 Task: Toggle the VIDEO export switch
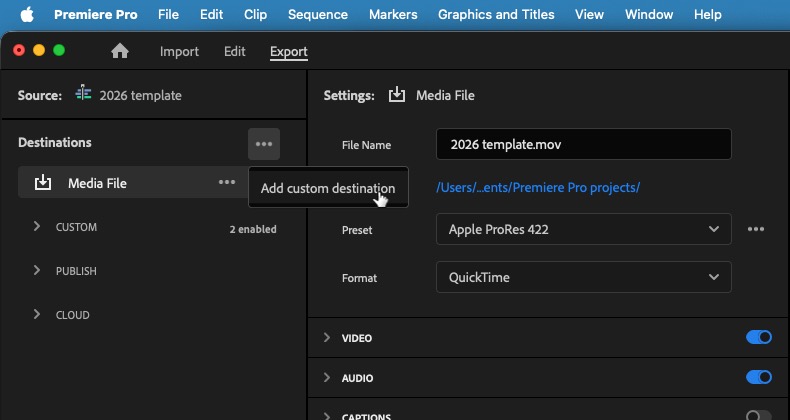pos(759,337)
